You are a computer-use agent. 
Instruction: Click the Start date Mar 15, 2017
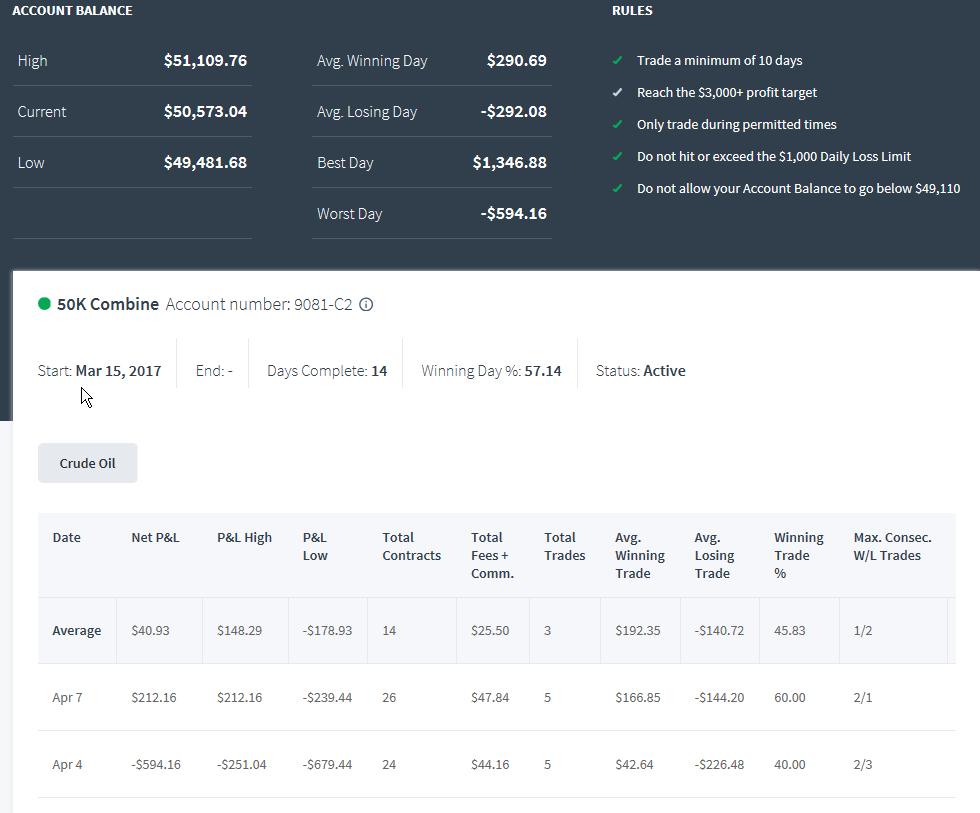[x=118, y=371]
